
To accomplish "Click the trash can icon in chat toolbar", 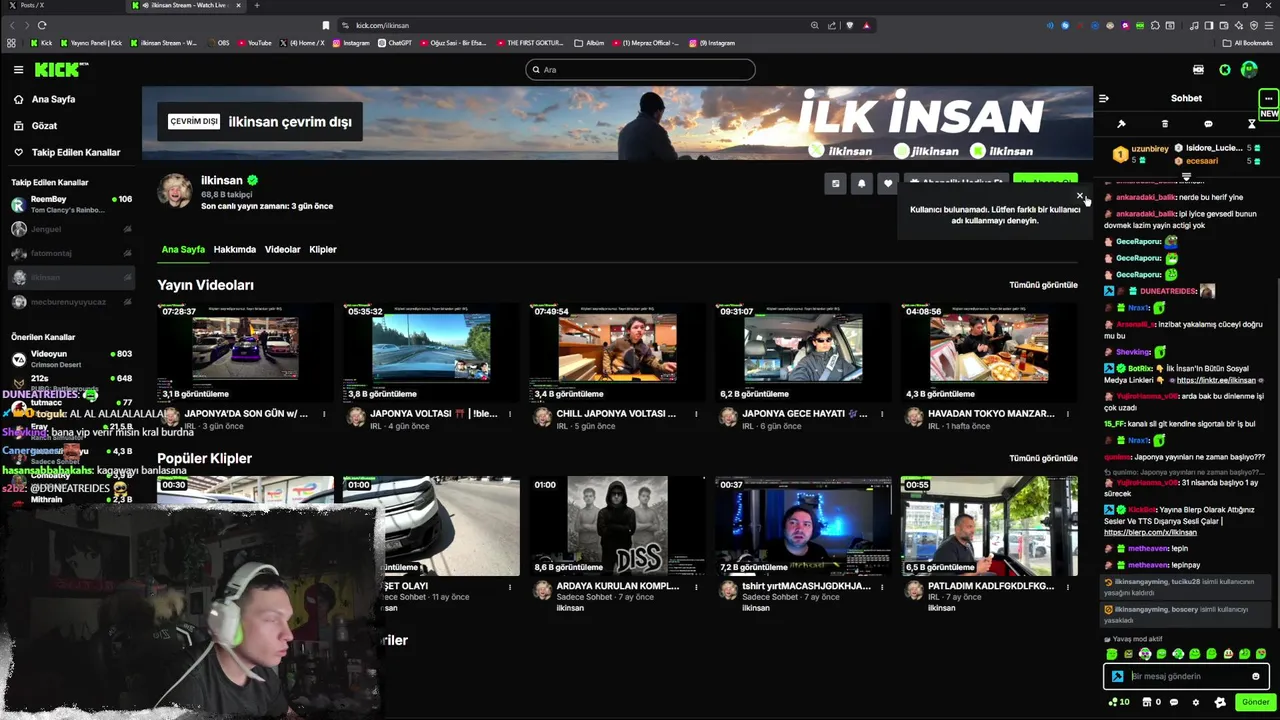I will [1164, 124].
